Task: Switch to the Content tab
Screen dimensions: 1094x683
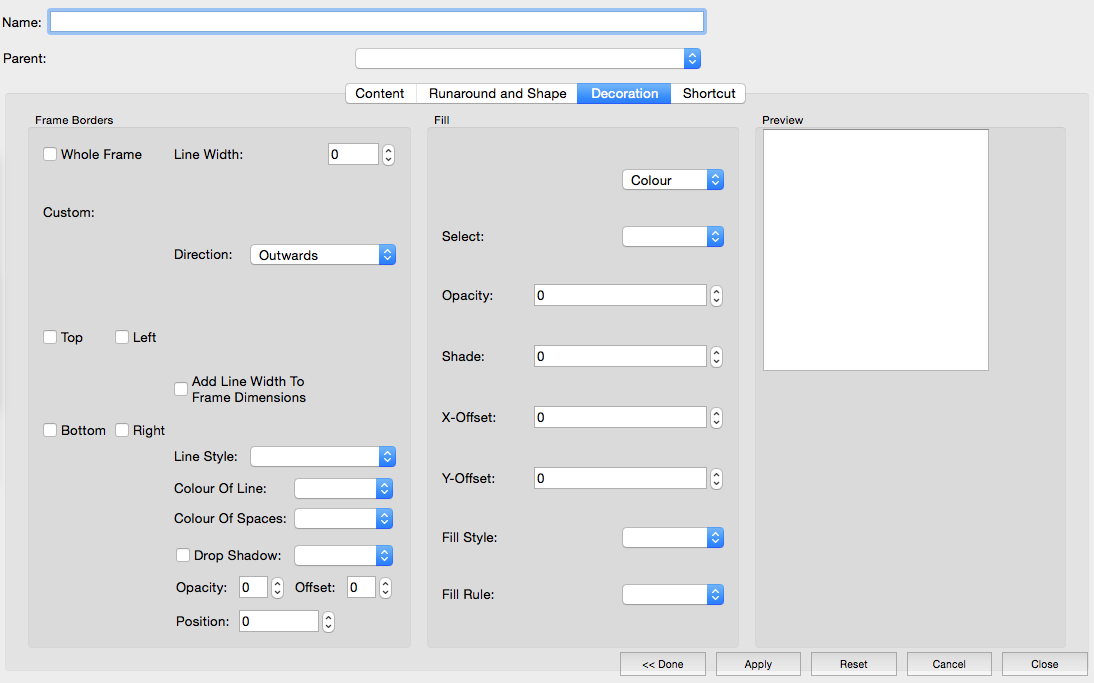Action: [x=380, y=93]
